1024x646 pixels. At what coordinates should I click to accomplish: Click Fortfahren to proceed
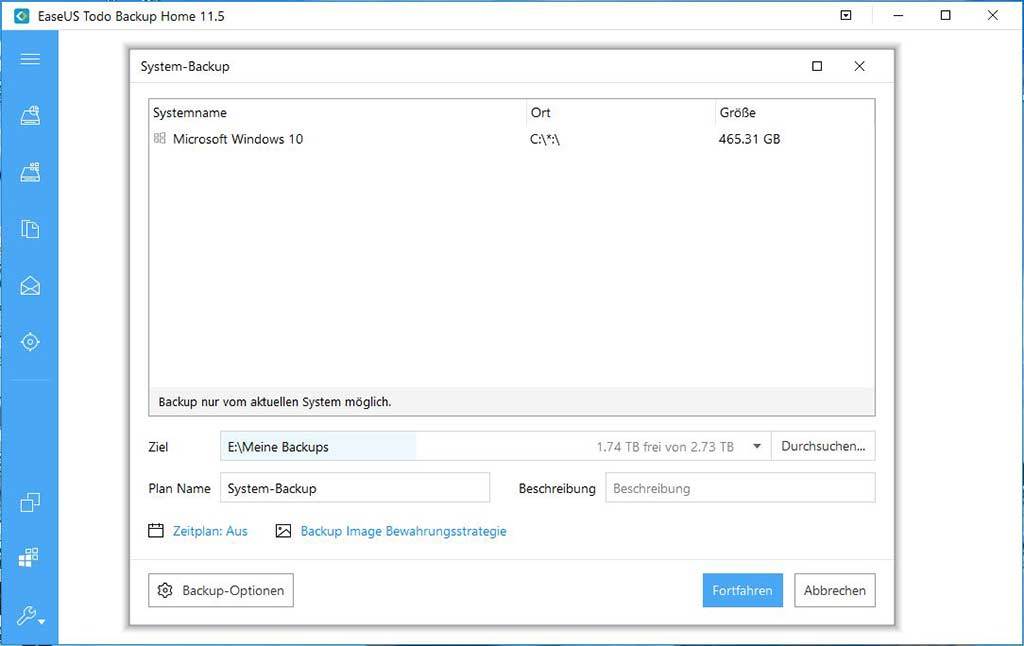point(743,590)
